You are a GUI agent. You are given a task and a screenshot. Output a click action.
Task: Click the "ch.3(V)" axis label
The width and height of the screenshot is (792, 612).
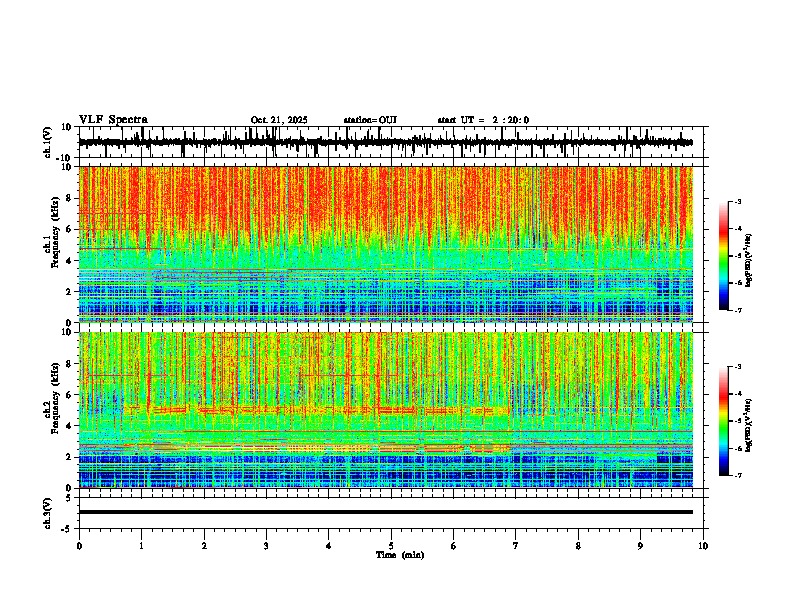coord(48,513)
